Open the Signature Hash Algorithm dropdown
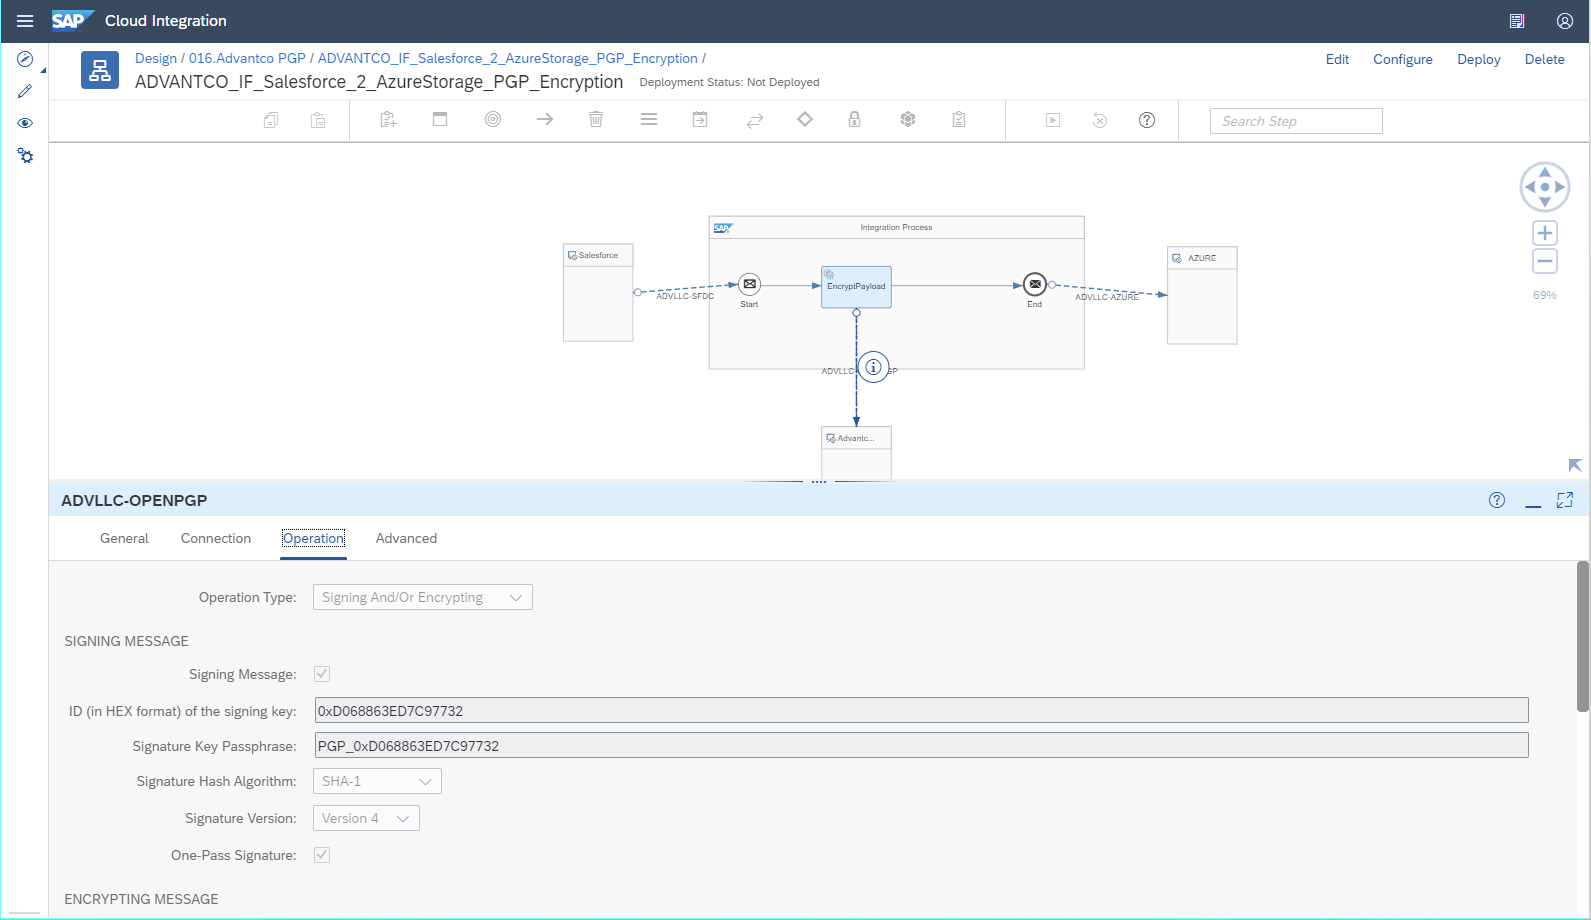This screenshot has width=1591, height=920. [x=377, y=781]
